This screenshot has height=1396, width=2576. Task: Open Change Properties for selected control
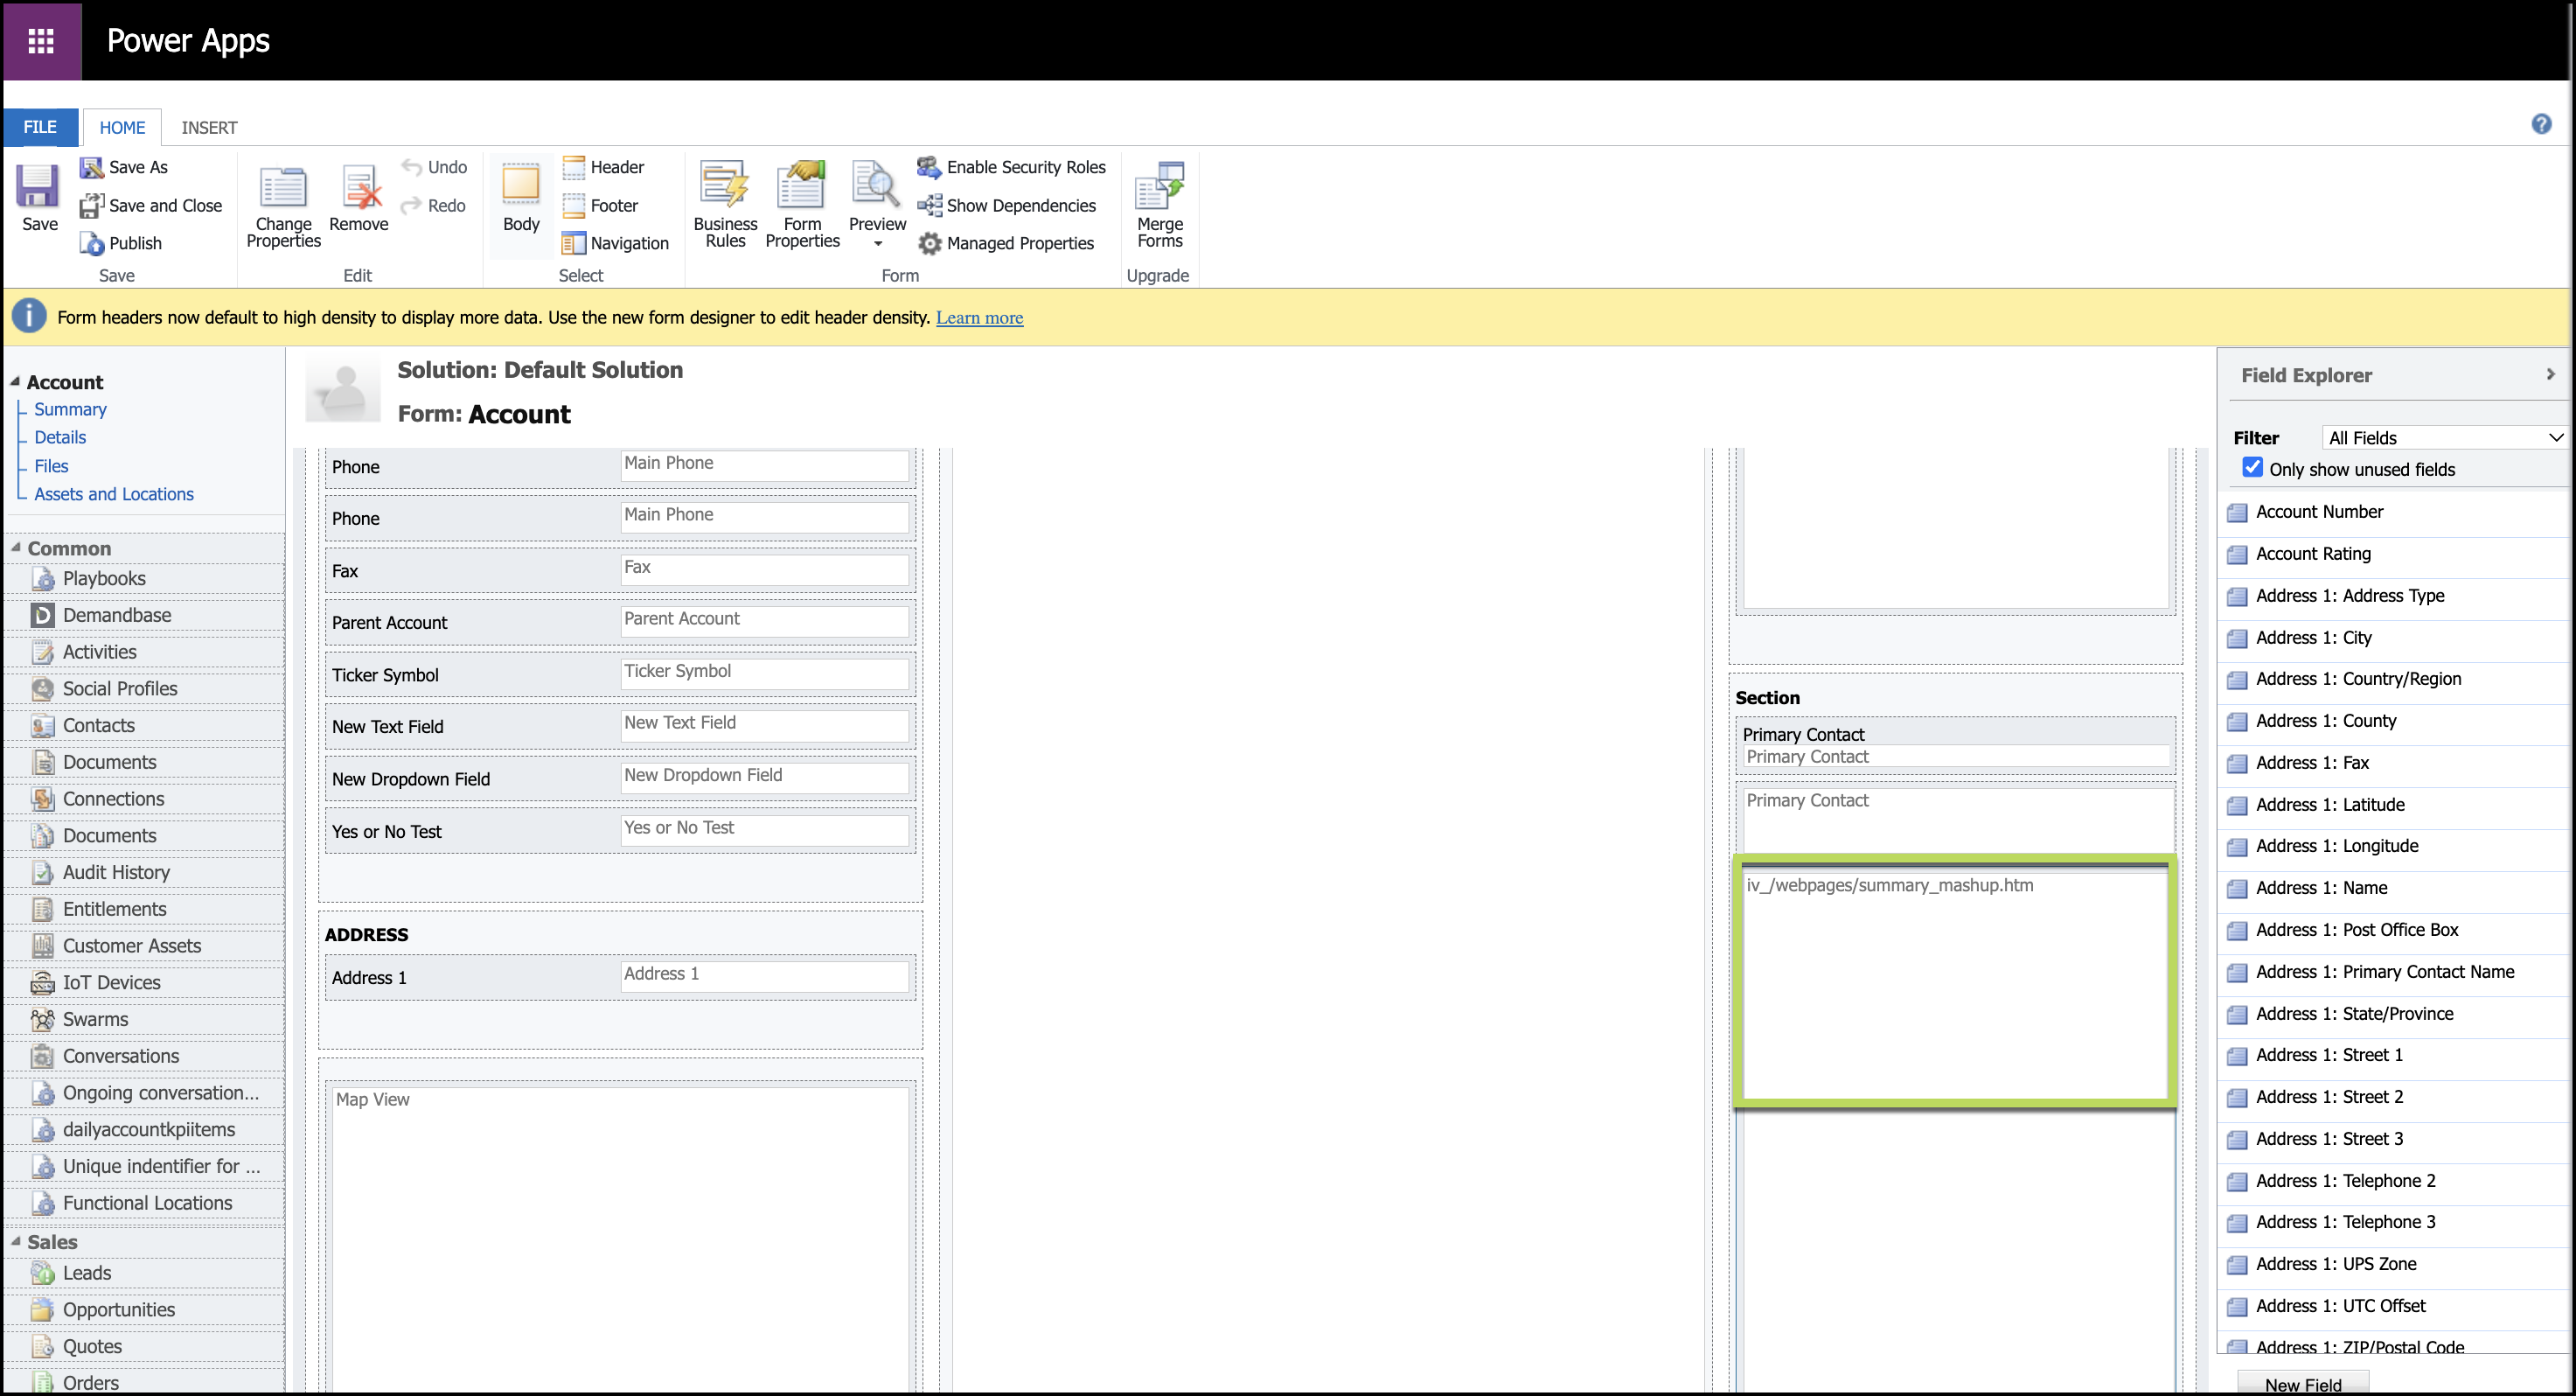283,188
